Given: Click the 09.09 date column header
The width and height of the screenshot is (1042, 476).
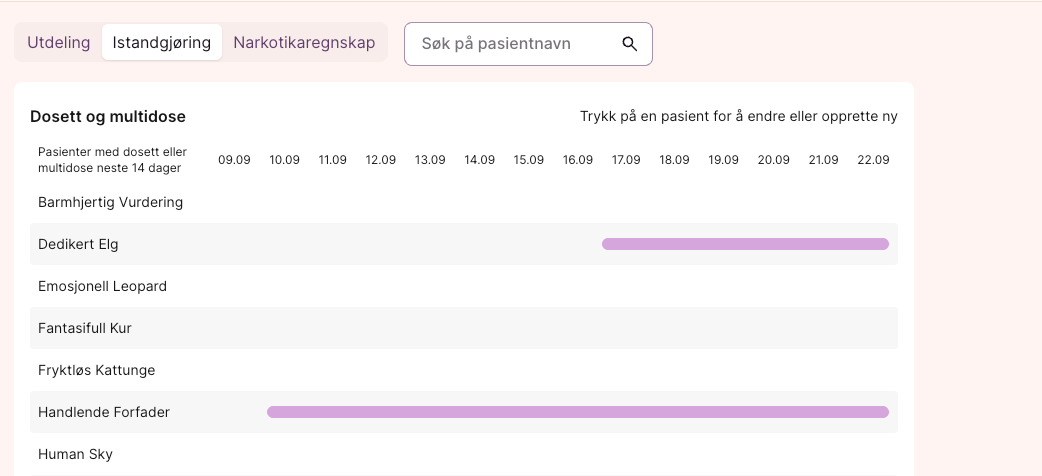Looking at the screenshot, I should coord(234,160).
